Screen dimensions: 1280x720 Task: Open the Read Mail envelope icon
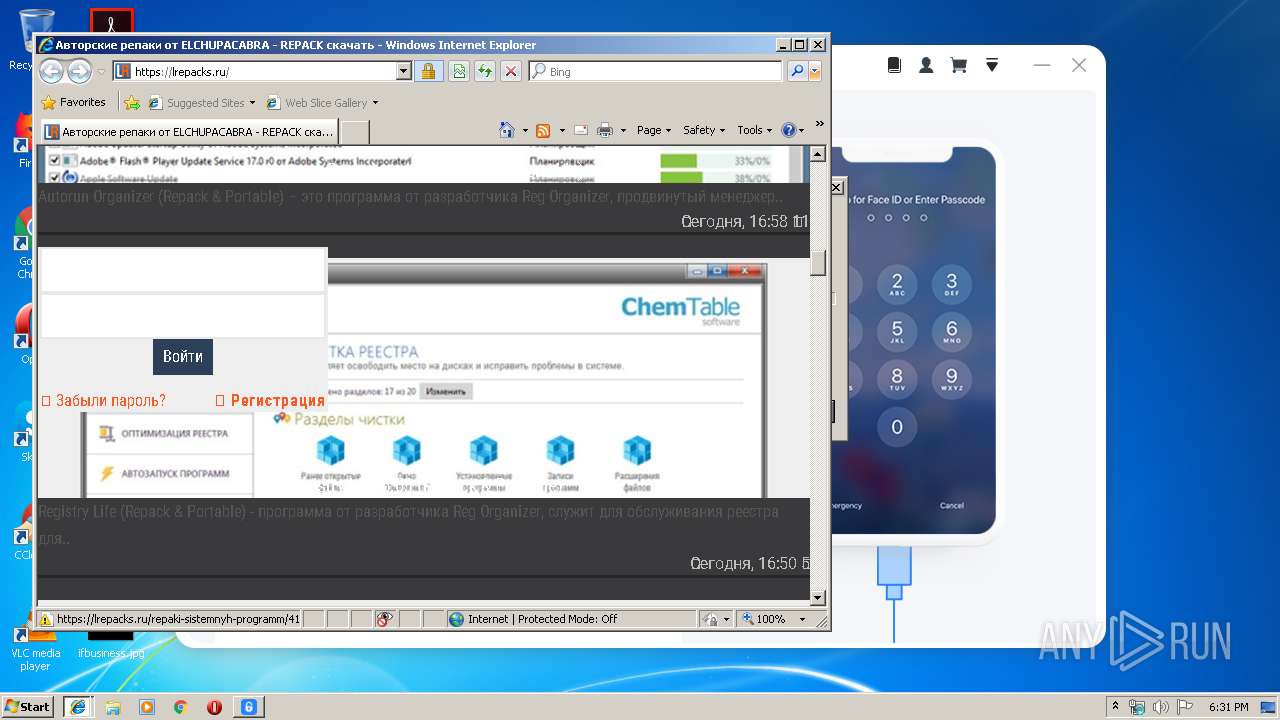(x=580, y=130)
